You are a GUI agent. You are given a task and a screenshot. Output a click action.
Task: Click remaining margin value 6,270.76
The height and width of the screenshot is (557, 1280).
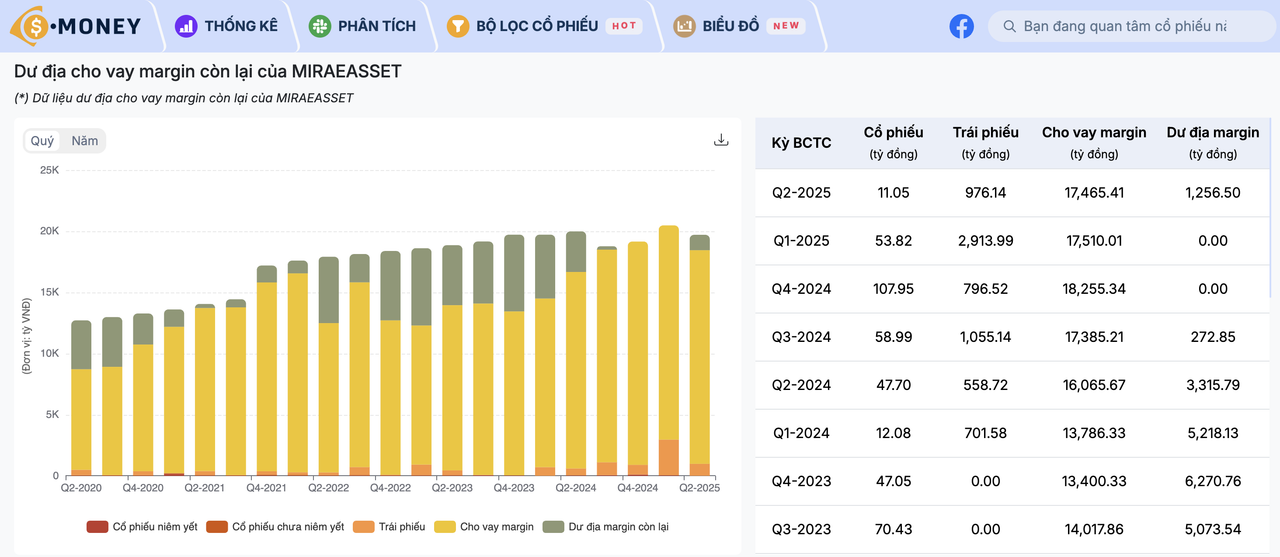click(1213, 481)
